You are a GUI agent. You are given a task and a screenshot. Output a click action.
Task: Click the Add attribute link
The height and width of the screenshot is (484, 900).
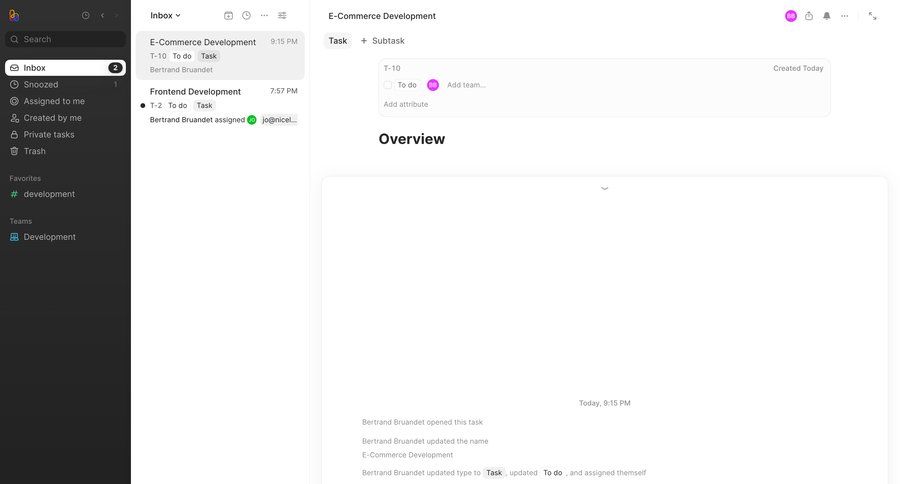[406, 104]
